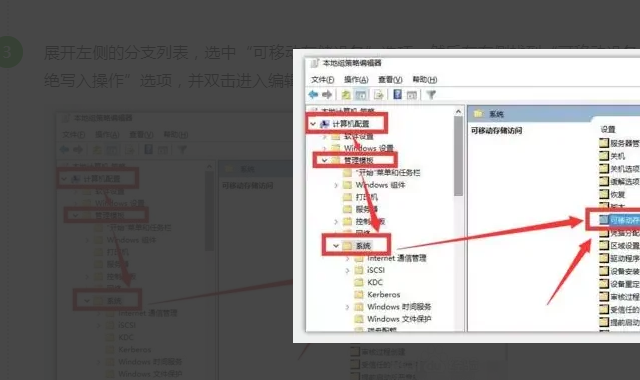This screenshot has width=640, height=380.
Task: Collapse the 计算机配置 tree node
Action: pyautogui.click(x=313, y=124)
